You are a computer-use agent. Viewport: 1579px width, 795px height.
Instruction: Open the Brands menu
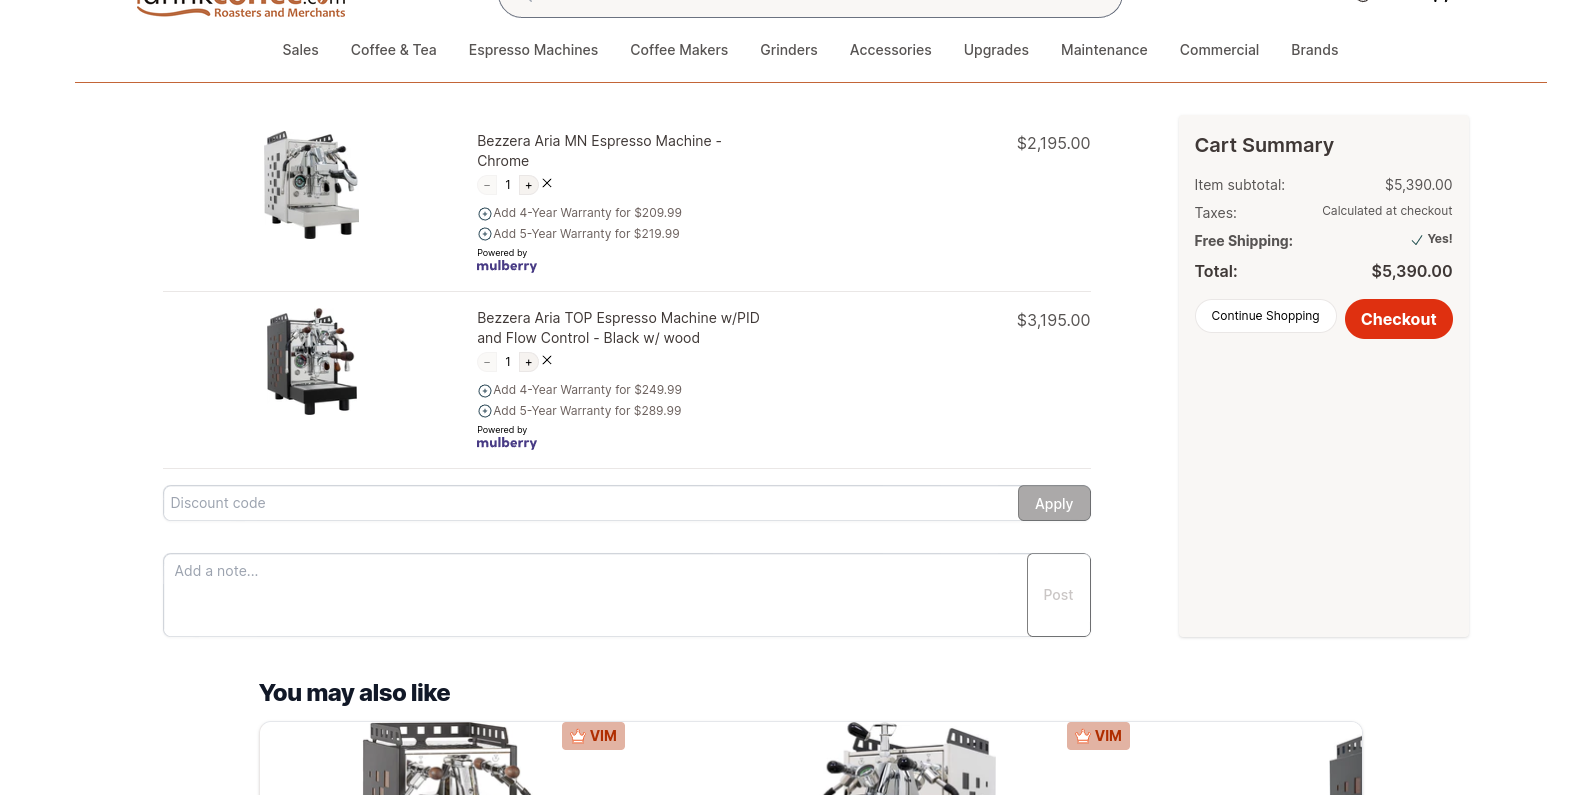[1314, 50]
